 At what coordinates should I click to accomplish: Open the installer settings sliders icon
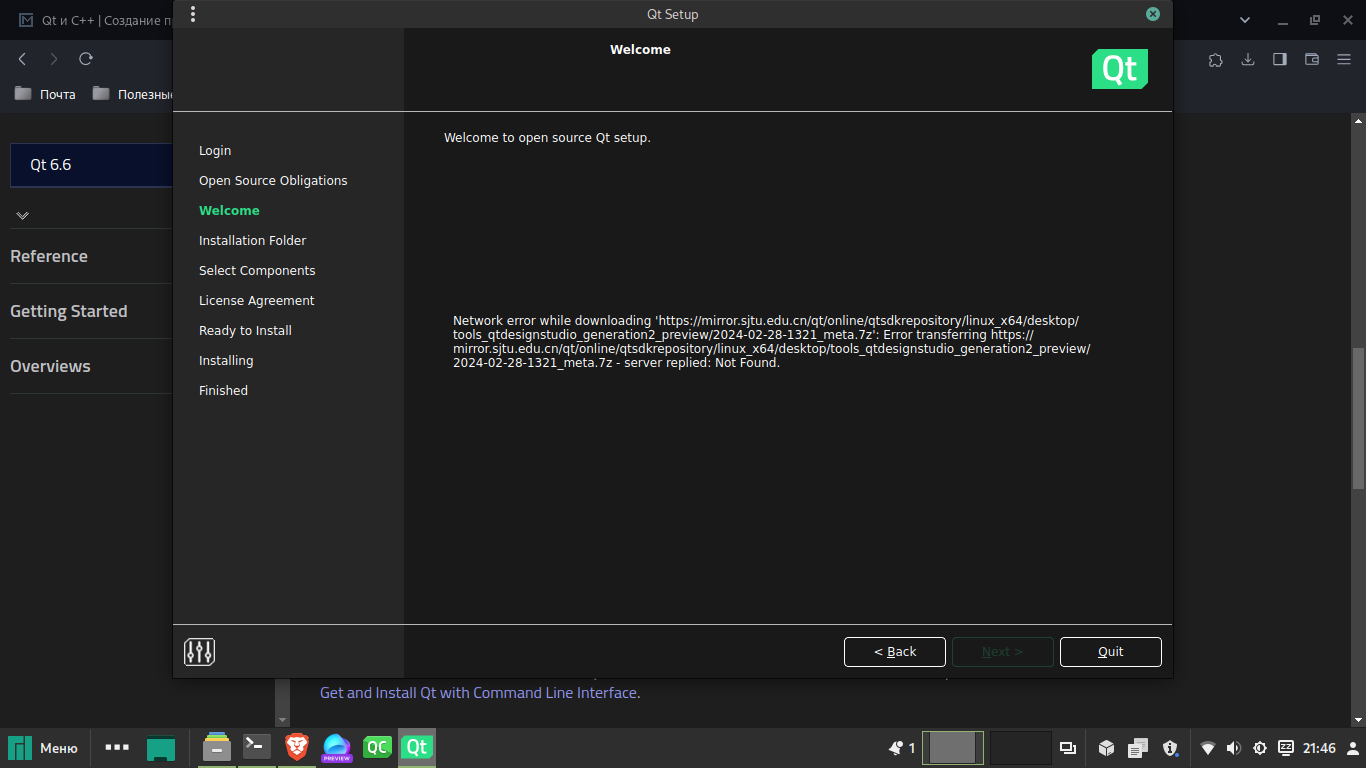click(x=200, y=652)
